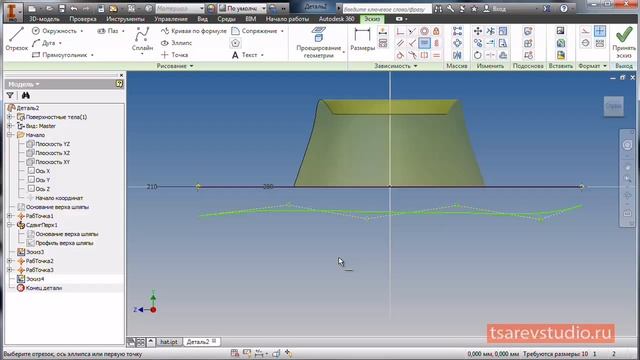Viewport: 640px width, 360px height.
Task: Start the Сплайн spline tool
Action: (142, 40)
